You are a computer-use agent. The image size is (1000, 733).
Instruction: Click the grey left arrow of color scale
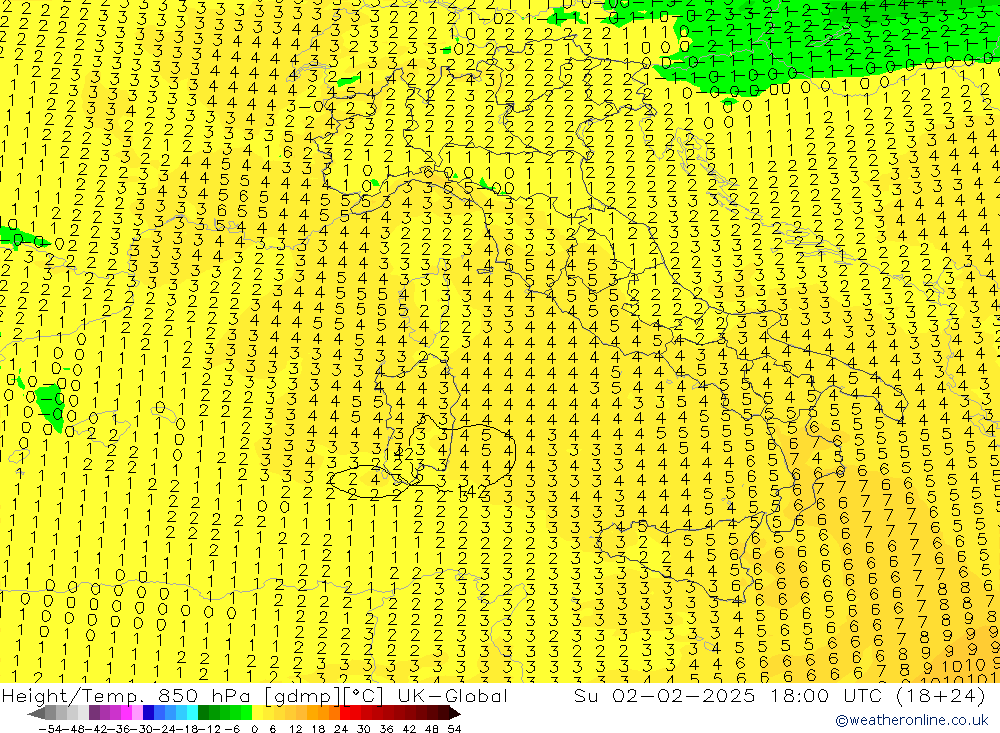[36, 714]
